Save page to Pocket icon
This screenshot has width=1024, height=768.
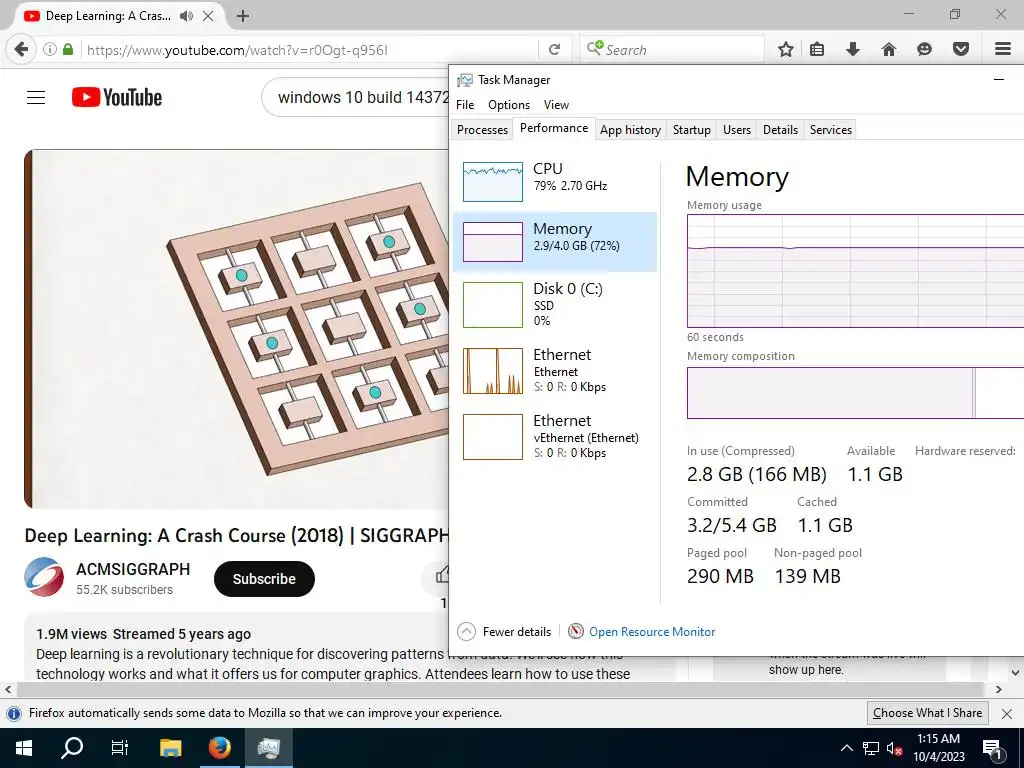(x=961, y=49)
